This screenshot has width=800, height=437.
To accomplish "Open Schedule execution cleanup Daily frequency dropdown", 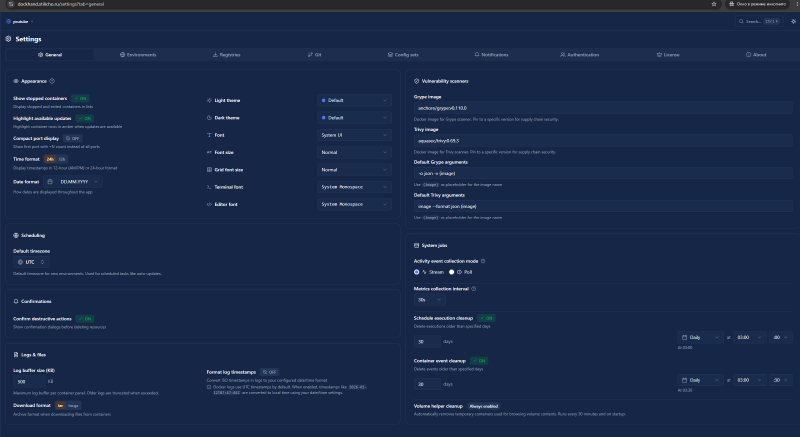I will 700,338.
